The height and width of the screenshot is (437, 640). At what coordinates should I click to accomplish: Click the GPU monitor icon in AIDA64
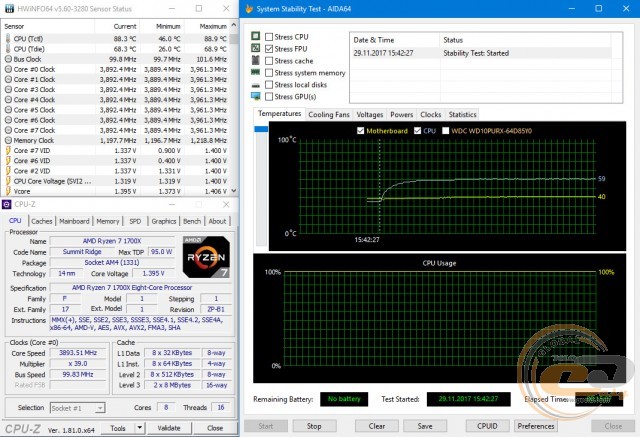coord(256,96)
